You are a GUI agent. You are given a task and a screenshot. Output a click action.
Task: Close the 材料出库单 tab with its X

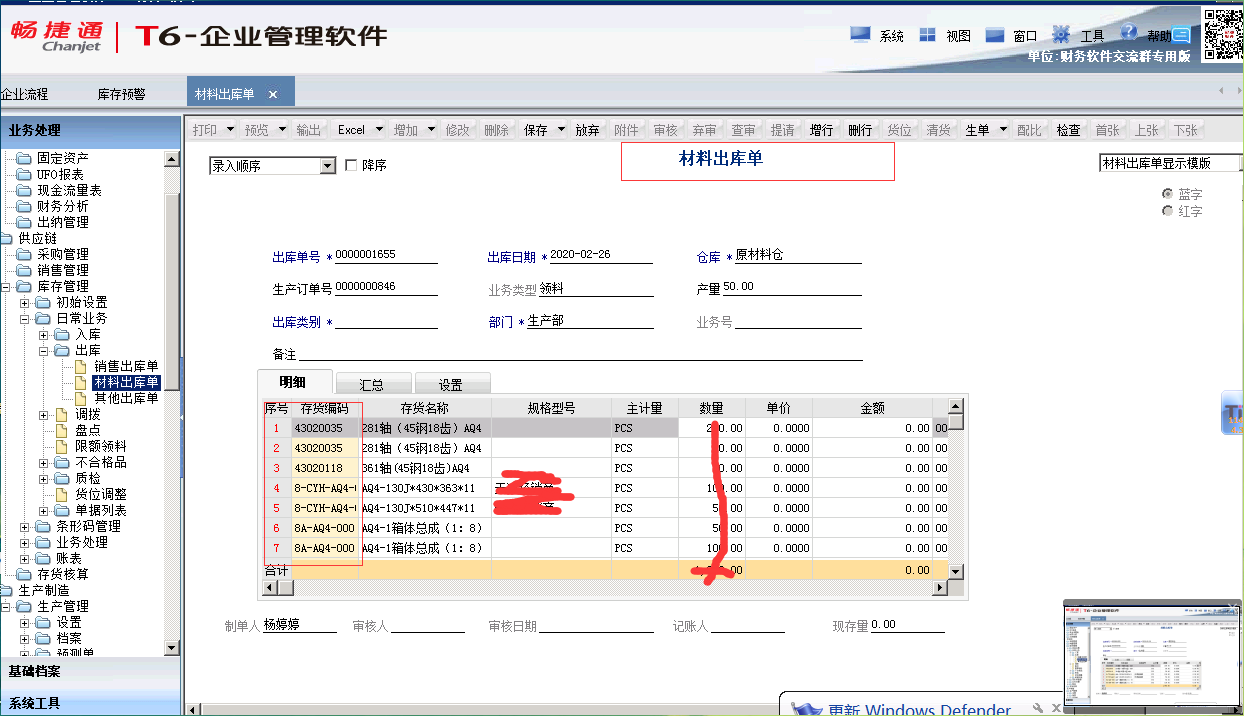point(273,94)
